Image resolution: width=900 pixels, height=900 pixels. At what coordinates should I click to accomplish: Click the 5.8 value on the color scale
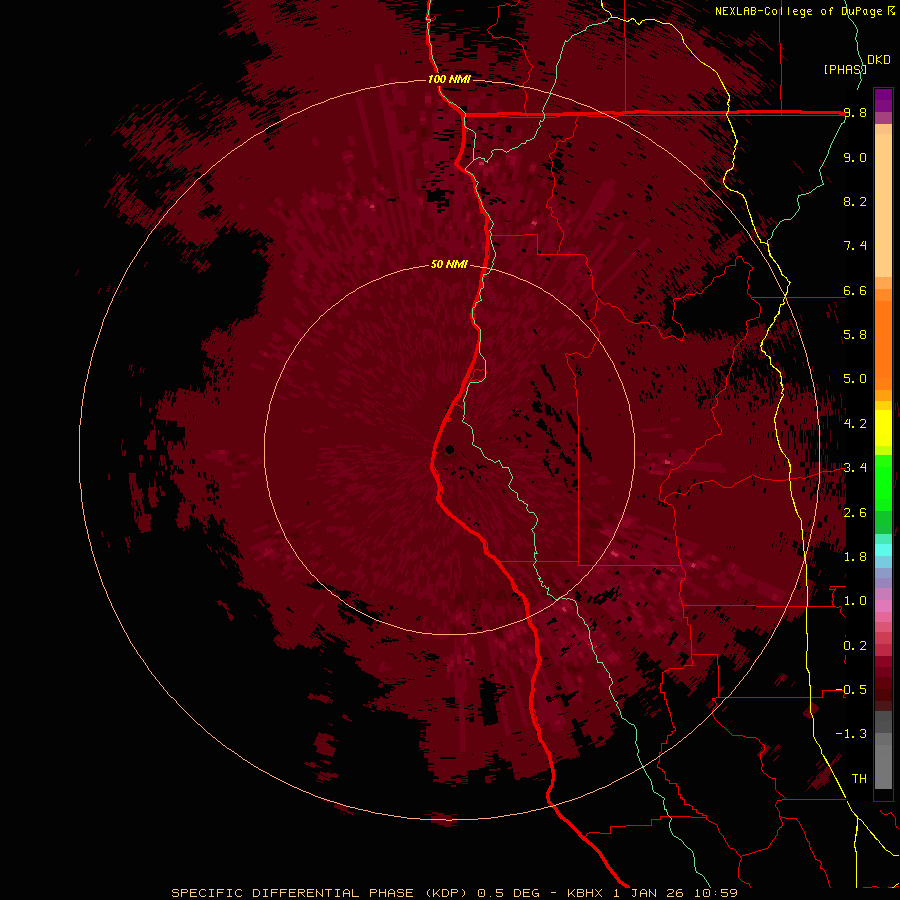(855, 335)
